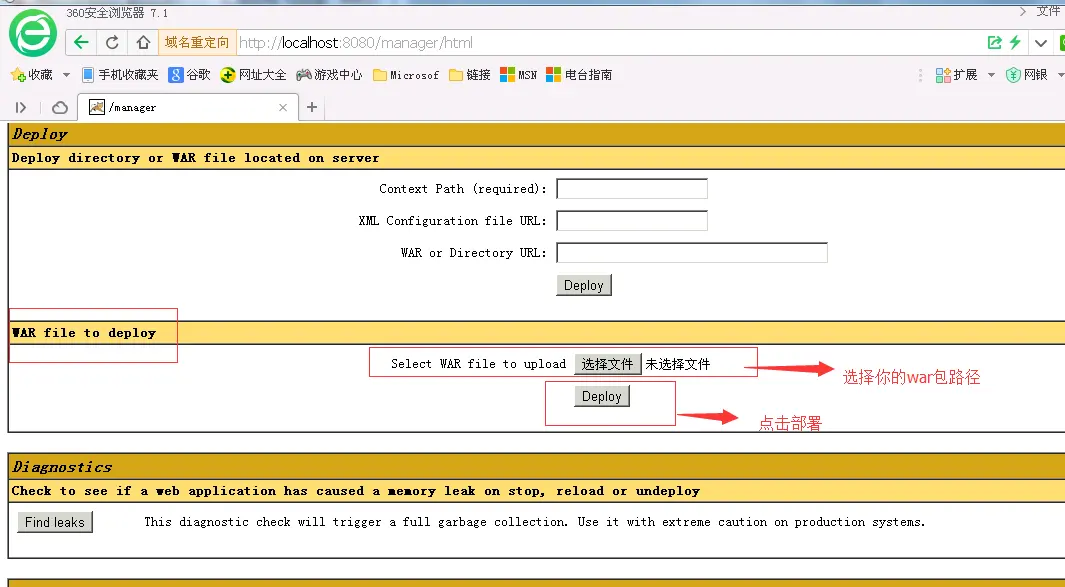Screen dimensions: 1065x587
Task: Click the 未选择文件 no-file-chosen text
Action: pyautogui.click(x=678, y=364)
